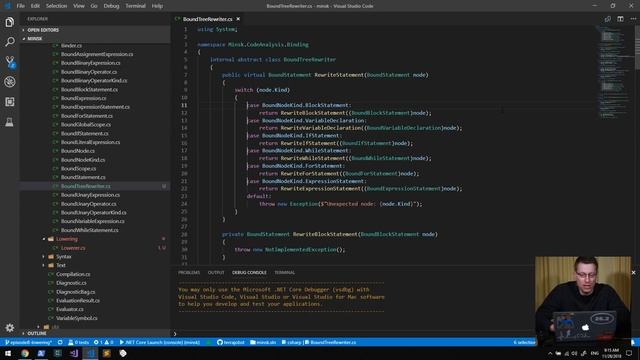Click the 0 tests status bar item
This screenshot has width=640, height=360.
pyautogui.click(x=78, y=342)
